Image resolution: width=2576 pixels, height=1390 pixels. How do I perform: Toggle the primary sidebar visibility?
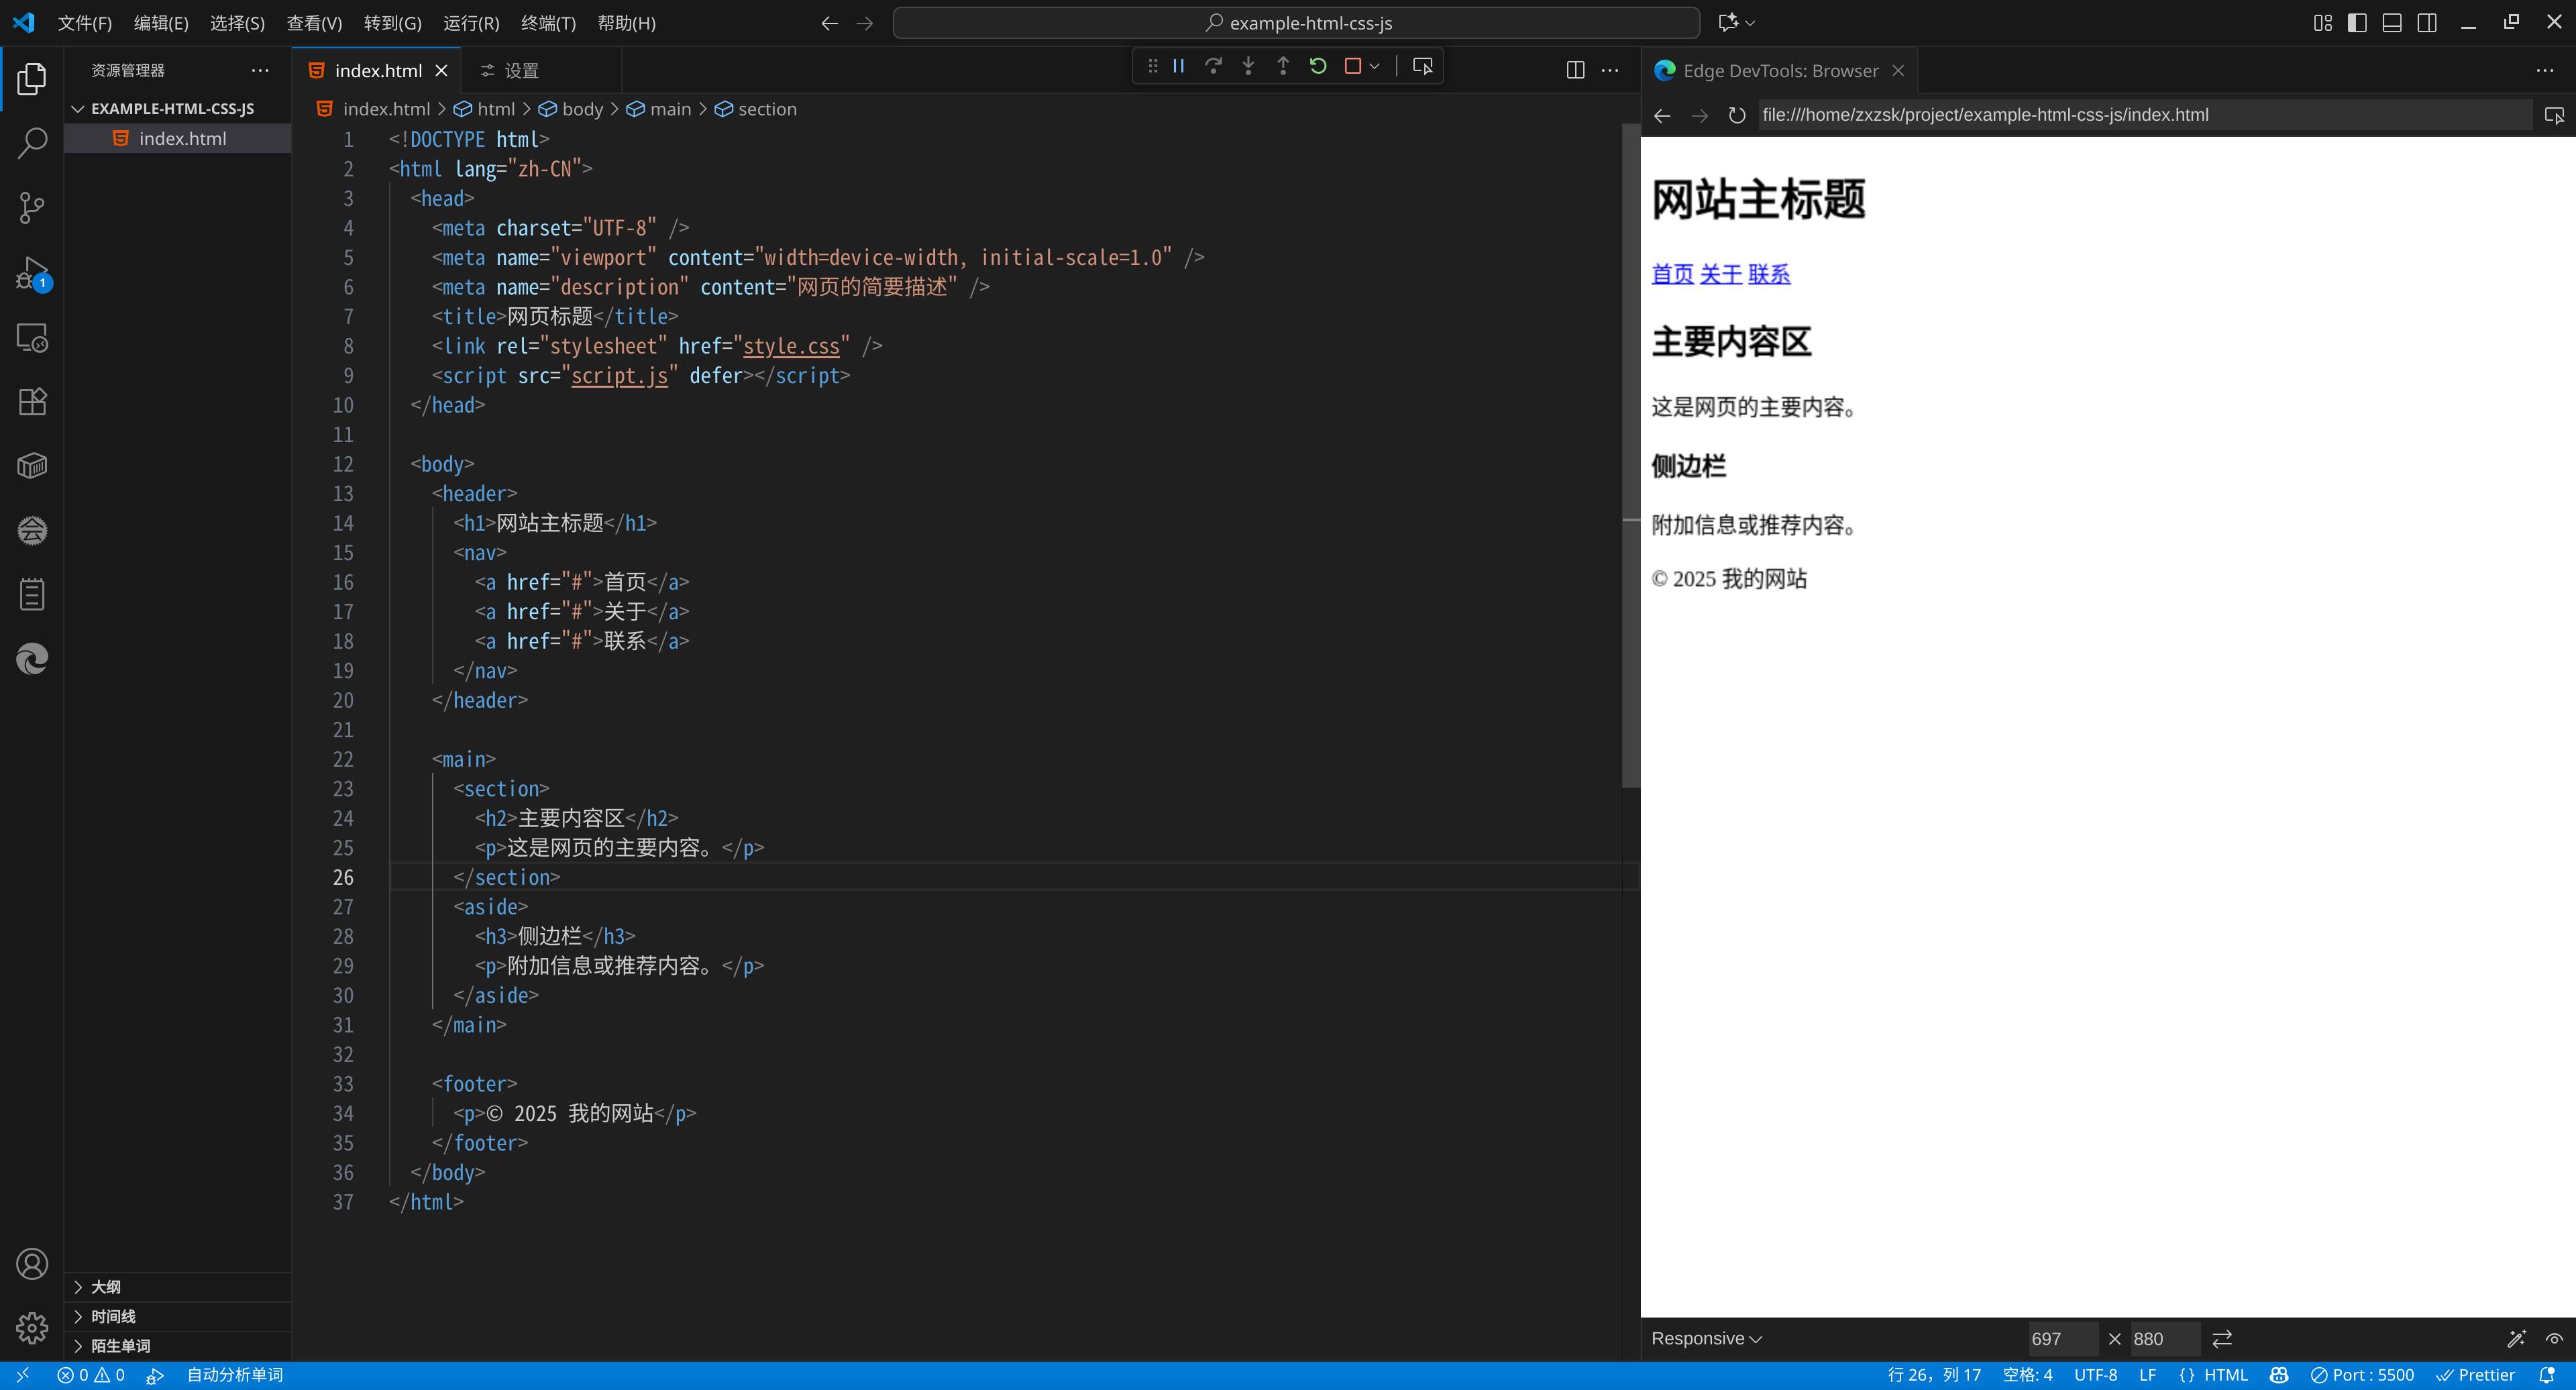(2357, 23)
